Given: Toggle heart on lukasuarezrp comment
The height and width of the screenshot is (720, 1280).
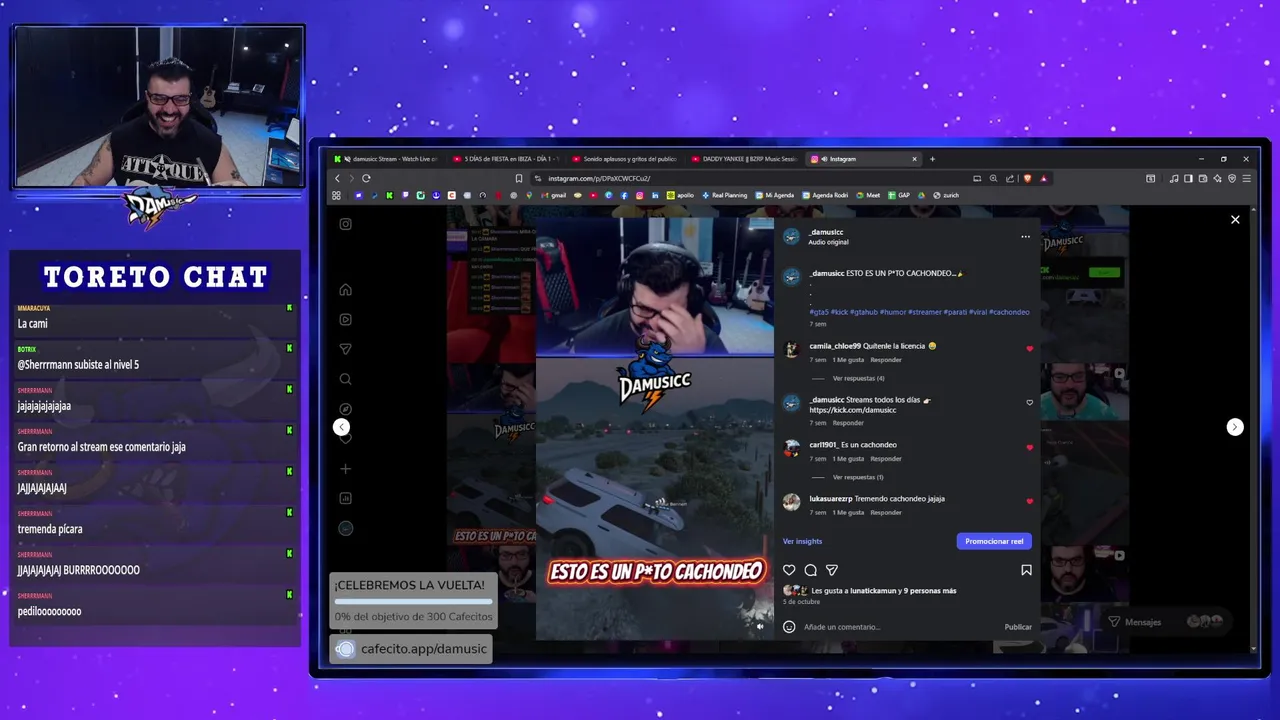Looking at the screenshot, I should click(1029, 502).
